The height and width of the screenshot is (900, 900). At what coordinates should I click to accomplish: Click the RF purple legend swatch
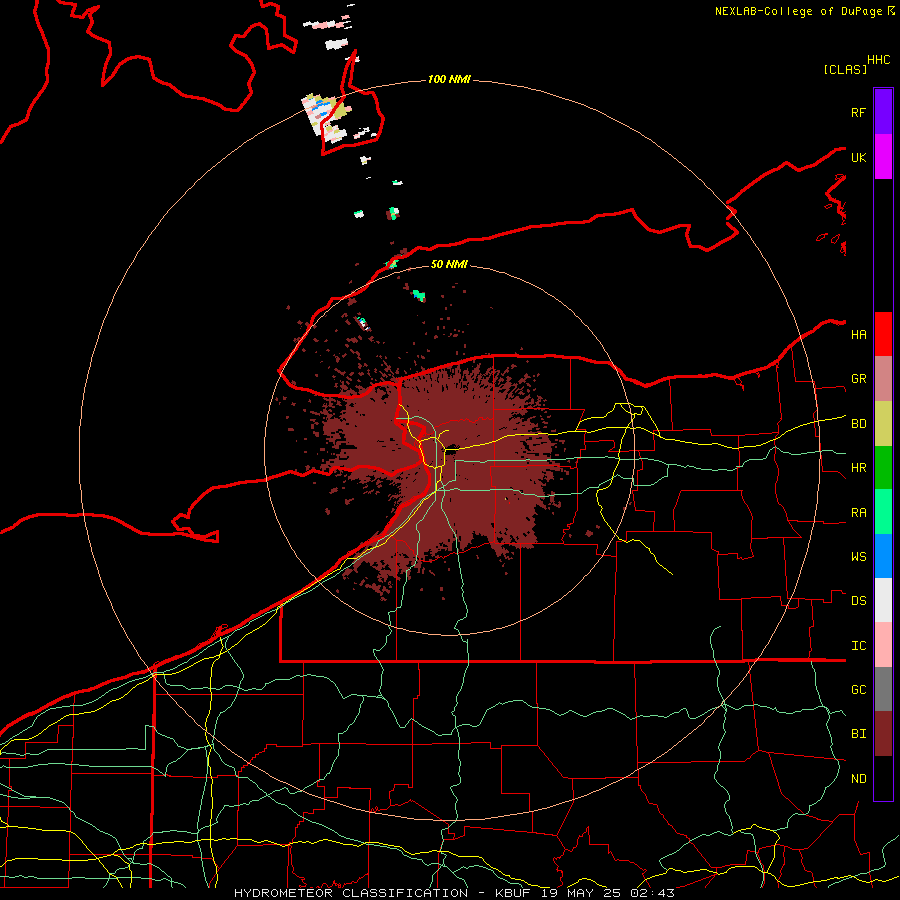point(883,112)
